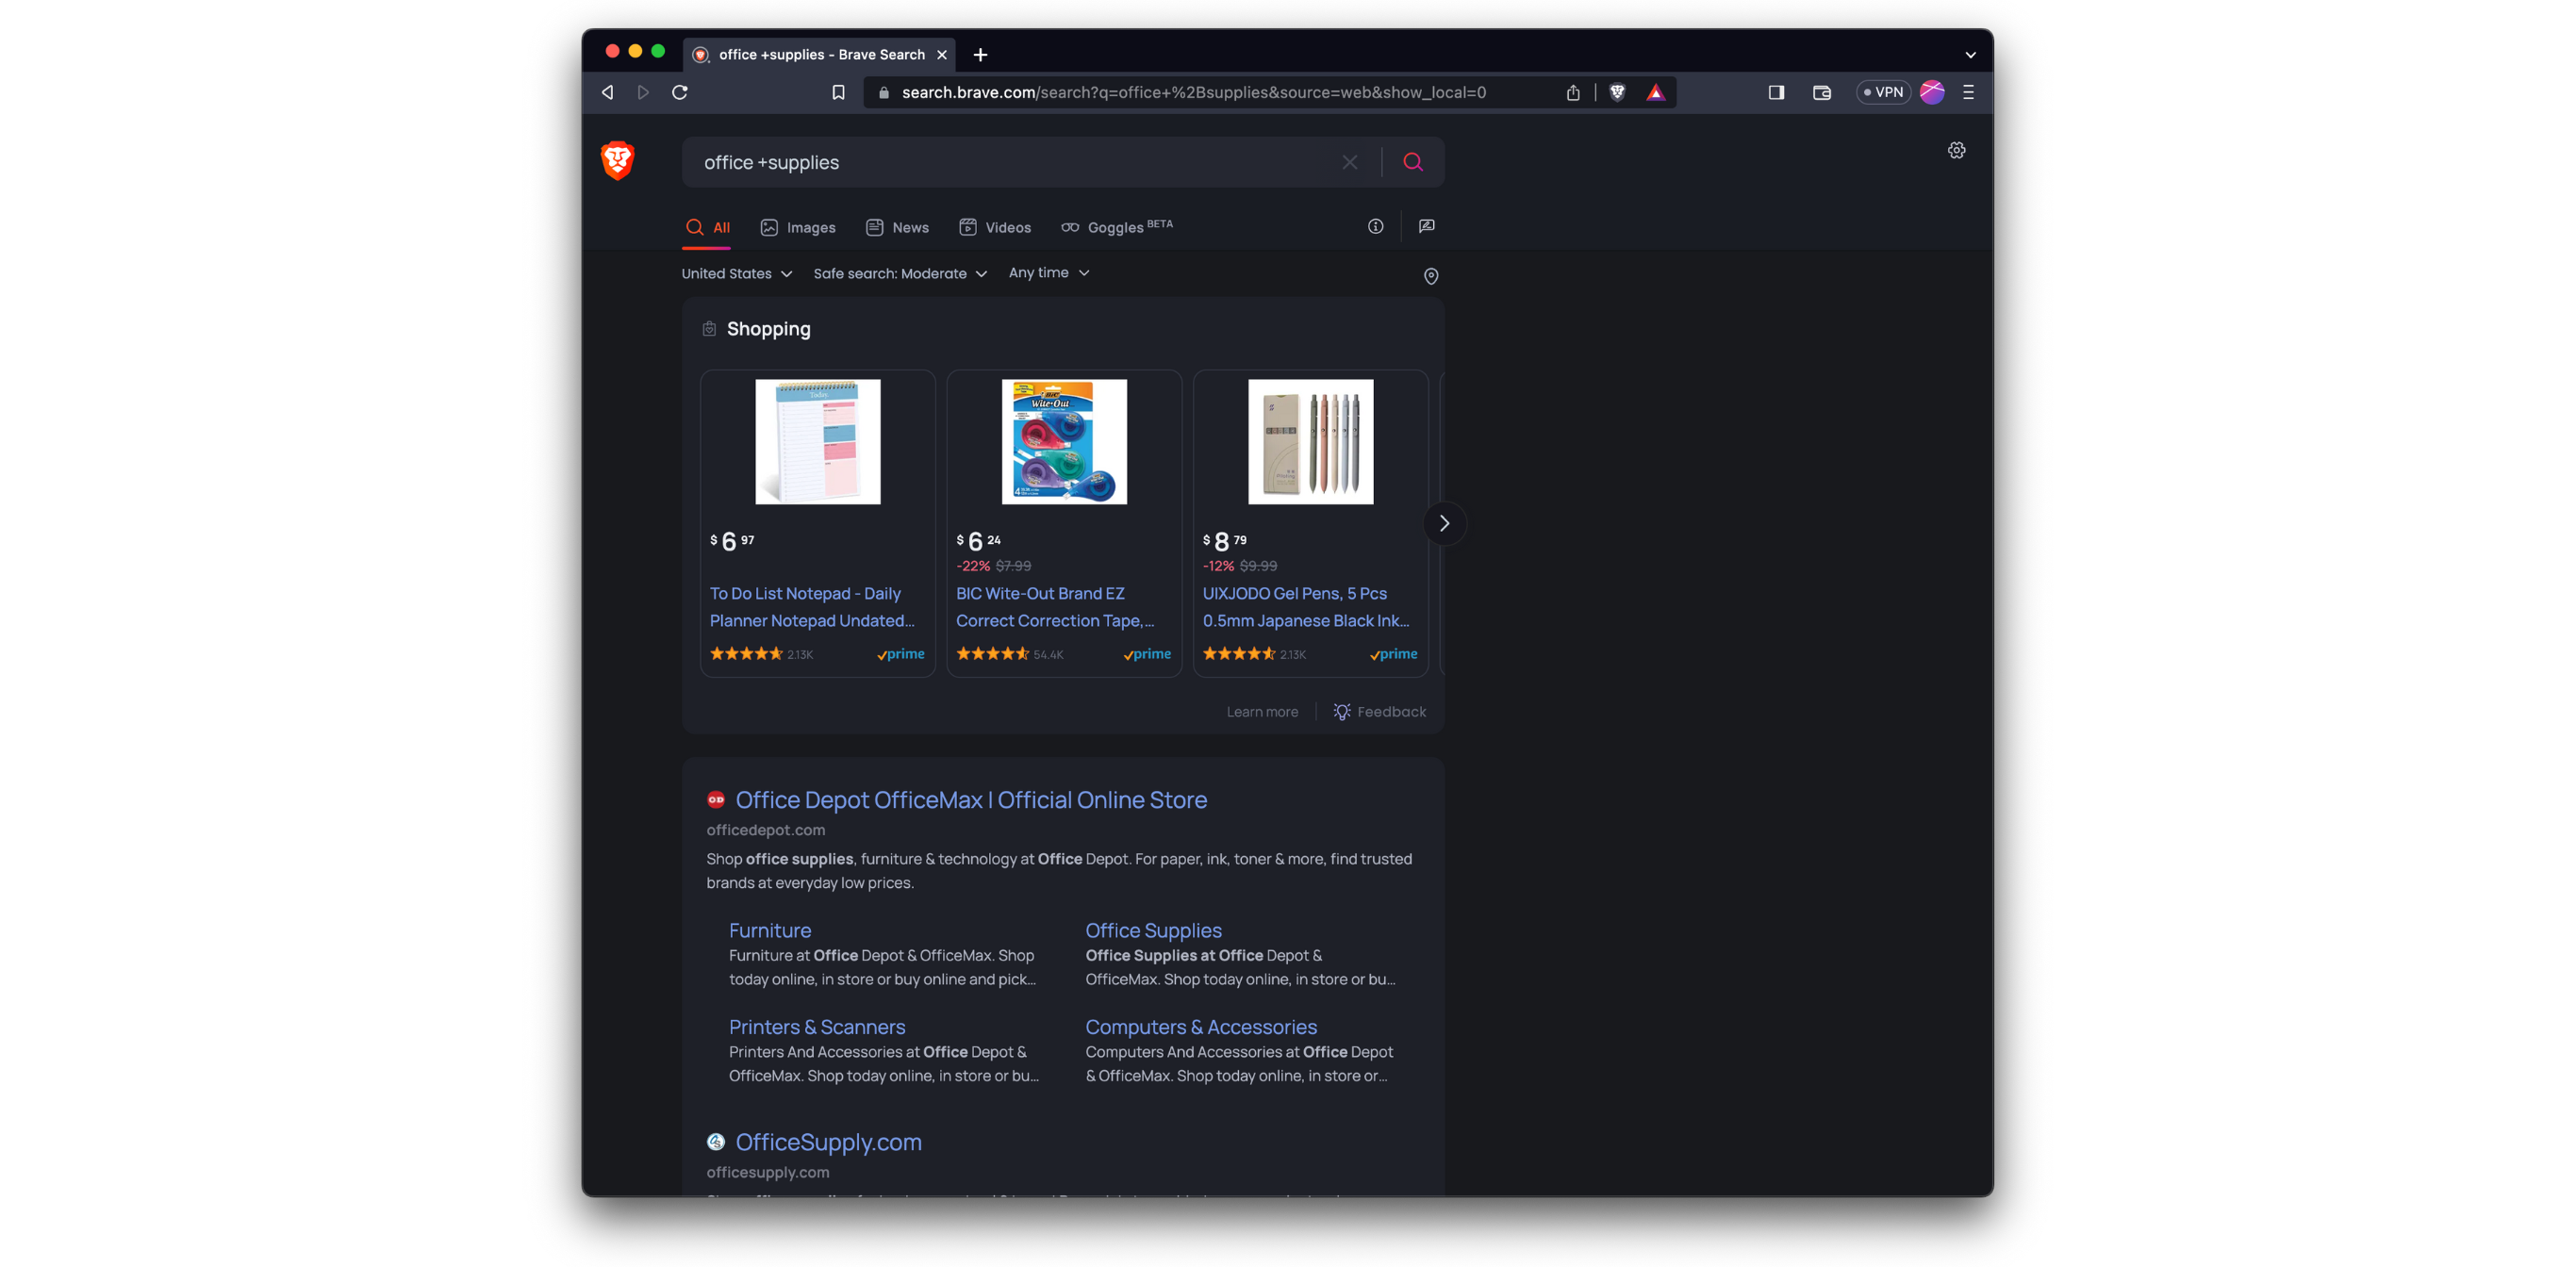Click the profile avatar icon in the toolbar
The width and height of the screenshot is (2576, 1267).
[1932, 91]
